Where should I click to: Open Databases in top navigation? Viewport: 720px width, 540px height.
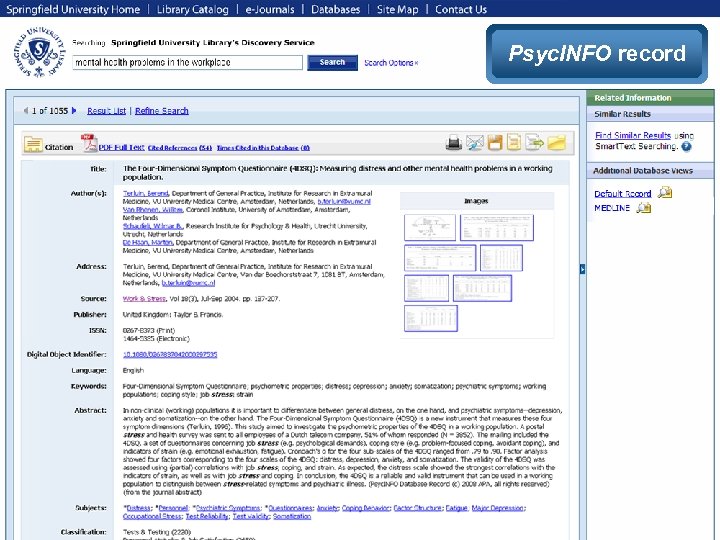click(335, 9)
